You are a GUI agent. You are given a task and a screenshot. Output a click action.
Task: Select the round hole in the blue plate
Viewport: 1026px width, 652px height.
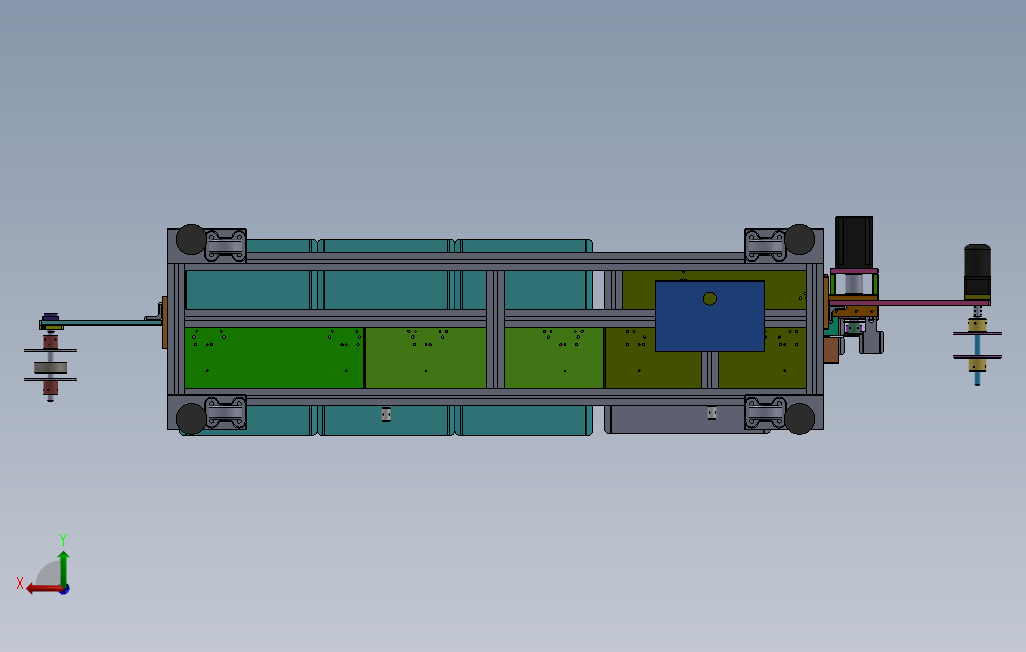710,299
